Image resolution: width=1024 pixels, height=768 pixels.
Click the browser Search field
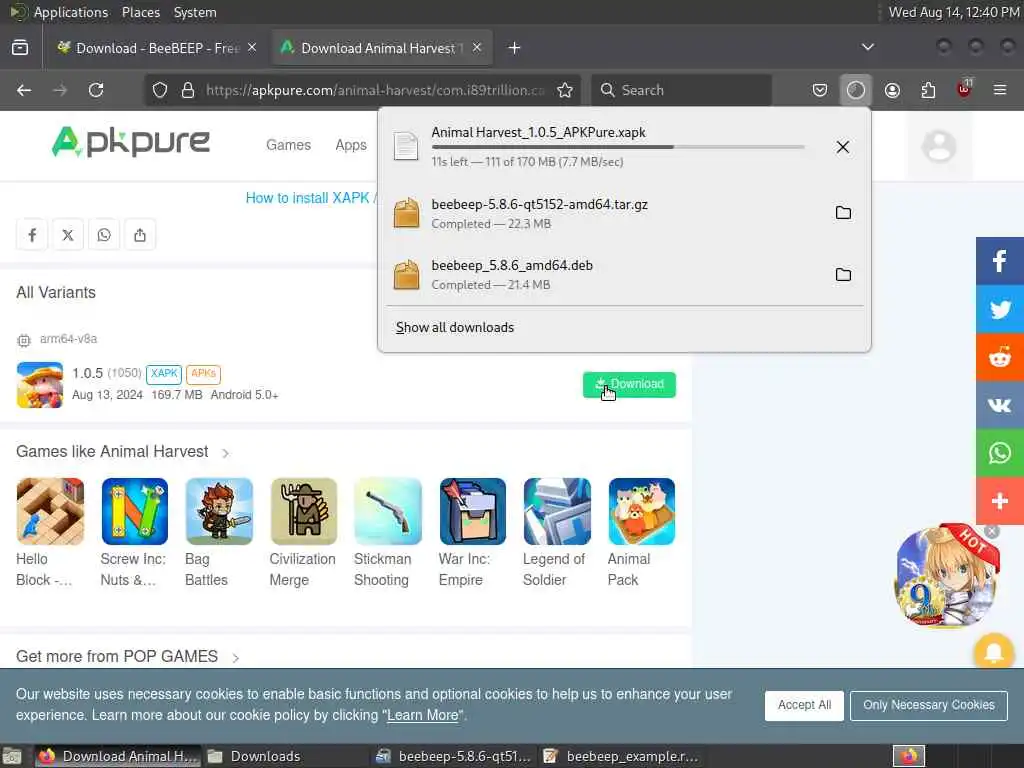pos(681,90)
